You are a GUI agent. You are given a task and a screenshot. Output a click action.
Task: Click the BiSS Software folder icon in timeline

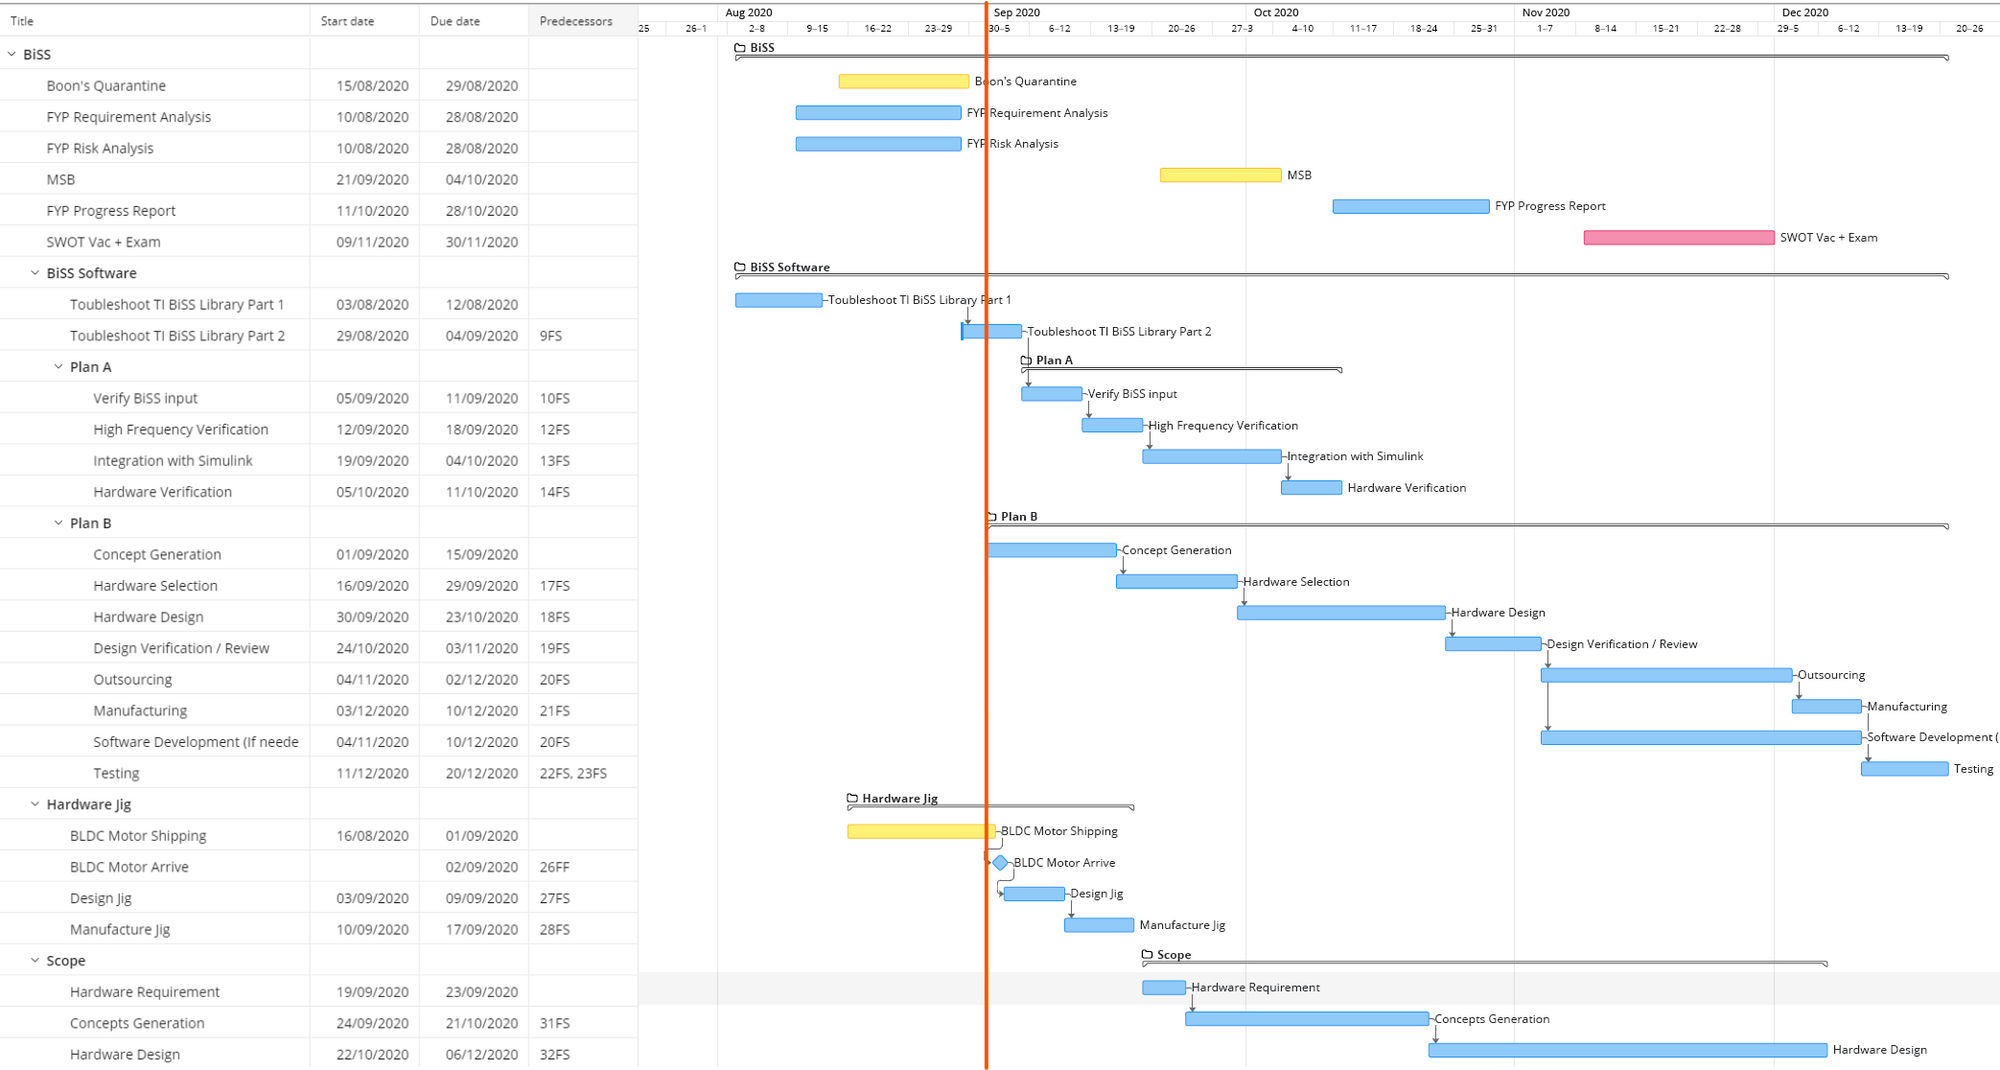(x=740, y=267)
